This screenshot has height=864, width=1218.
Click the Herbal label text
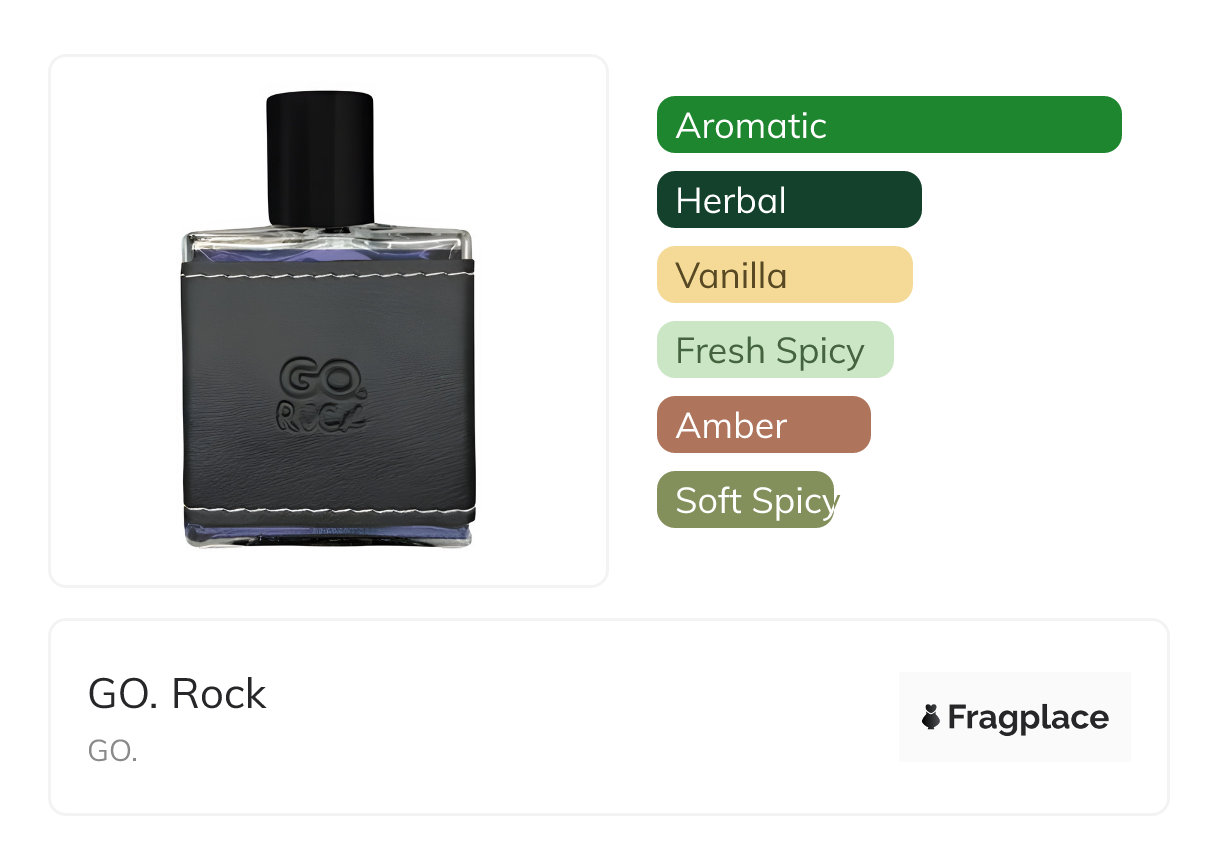(731, 201)
